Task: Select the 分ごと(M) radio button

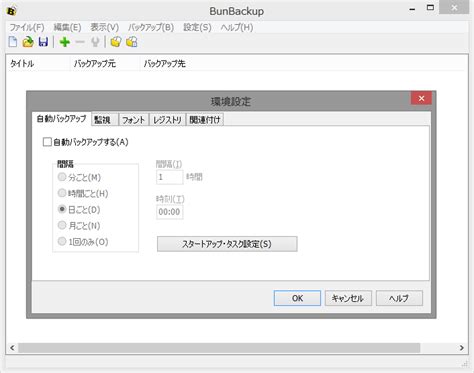Action: coord(62,177)
